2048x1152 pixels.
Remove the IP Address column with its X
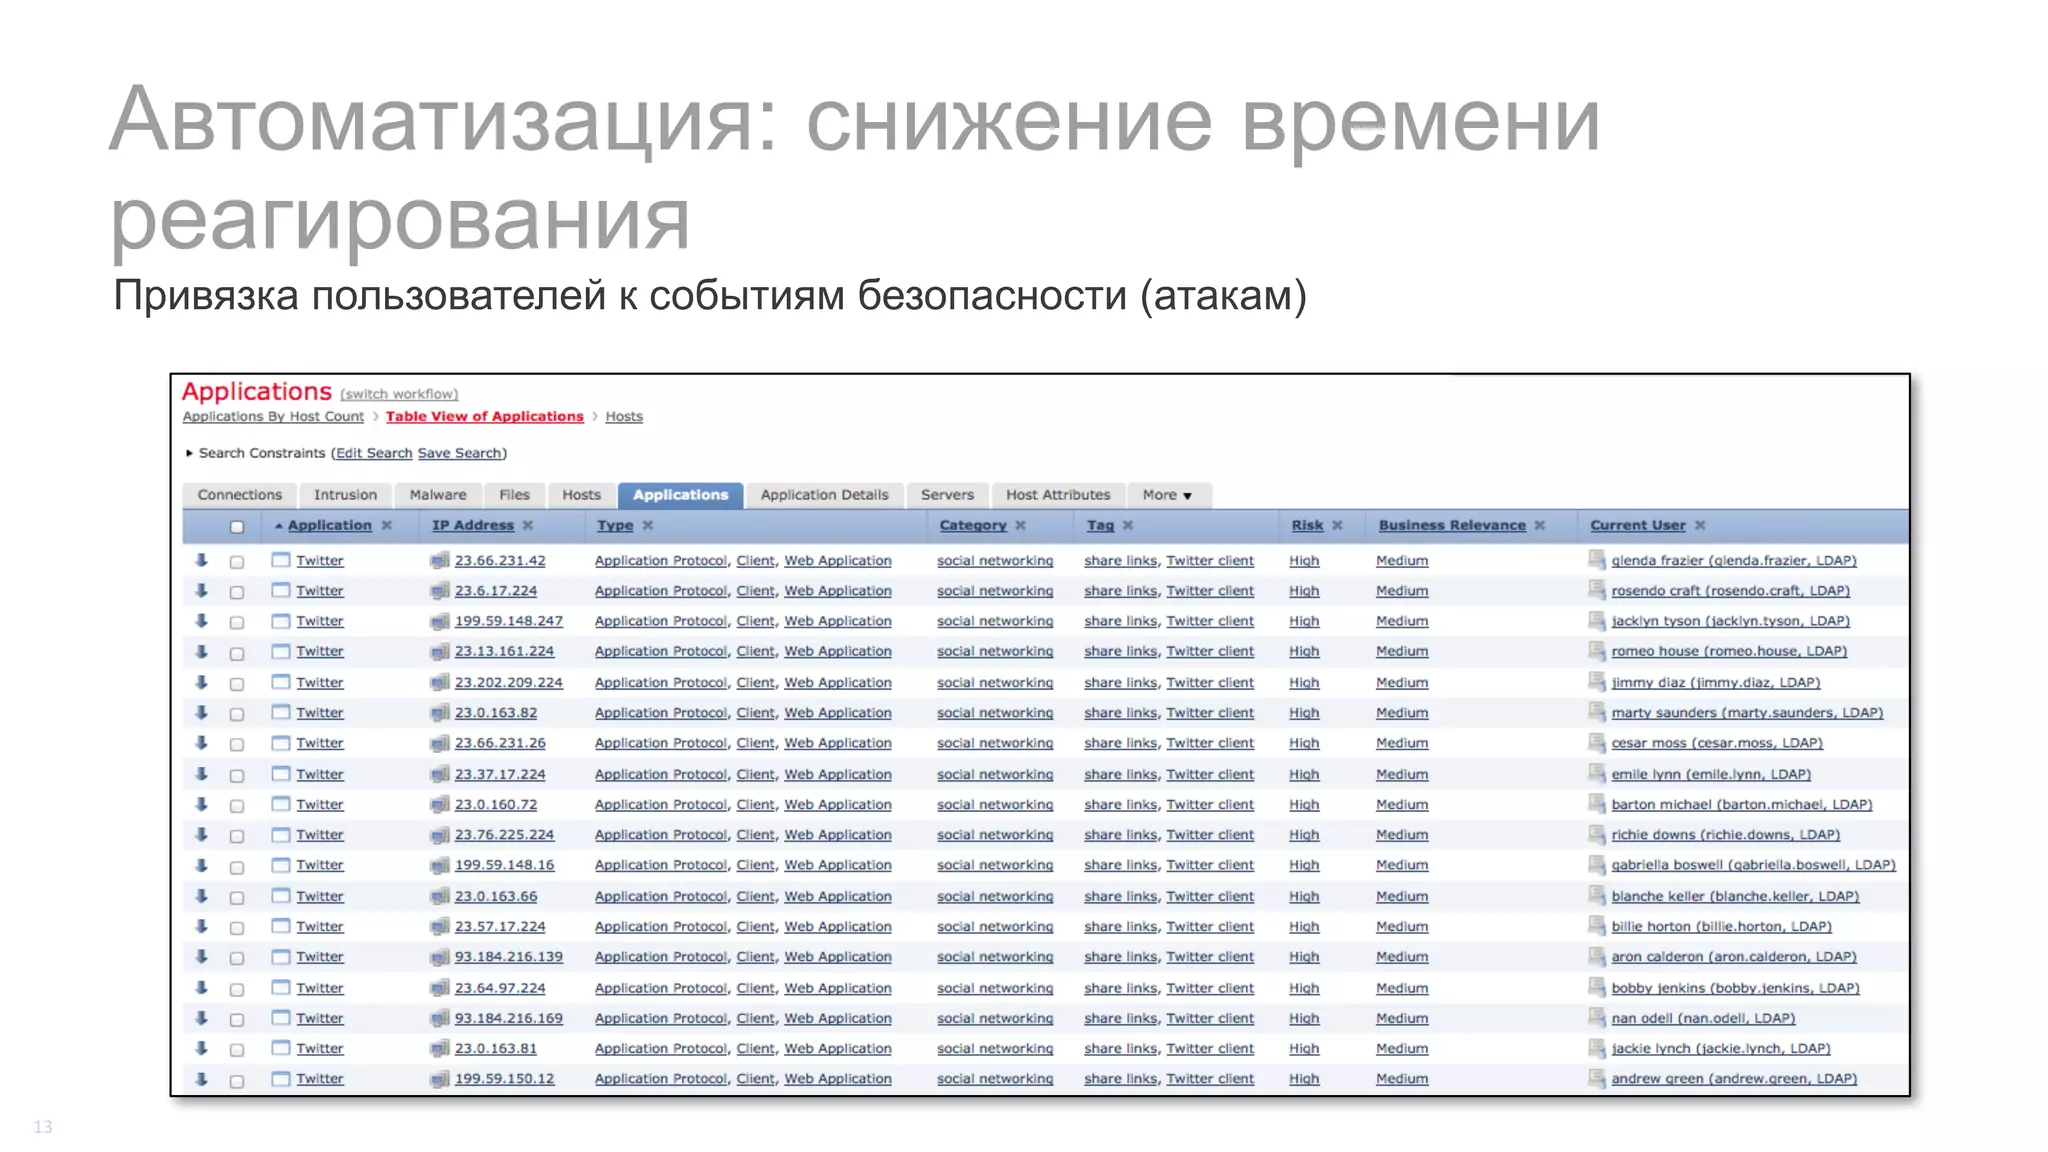pos(528,525)
